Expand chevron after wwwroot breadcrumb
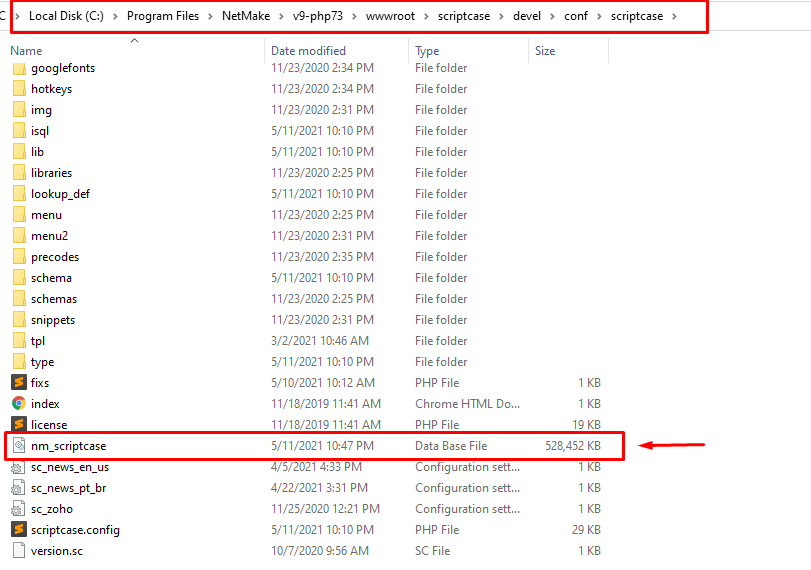811x570 pixels. (x=426, y=17)
